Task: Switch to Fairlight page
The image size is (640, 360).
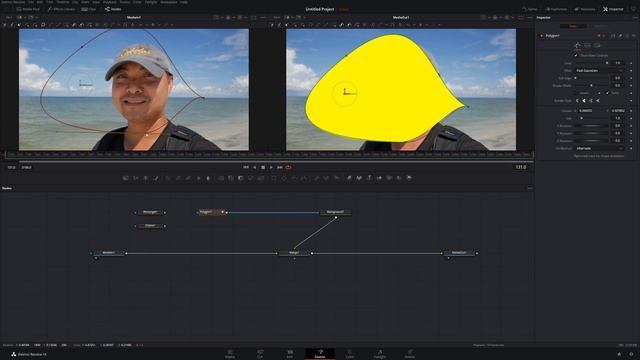Action: coord(380,354)
